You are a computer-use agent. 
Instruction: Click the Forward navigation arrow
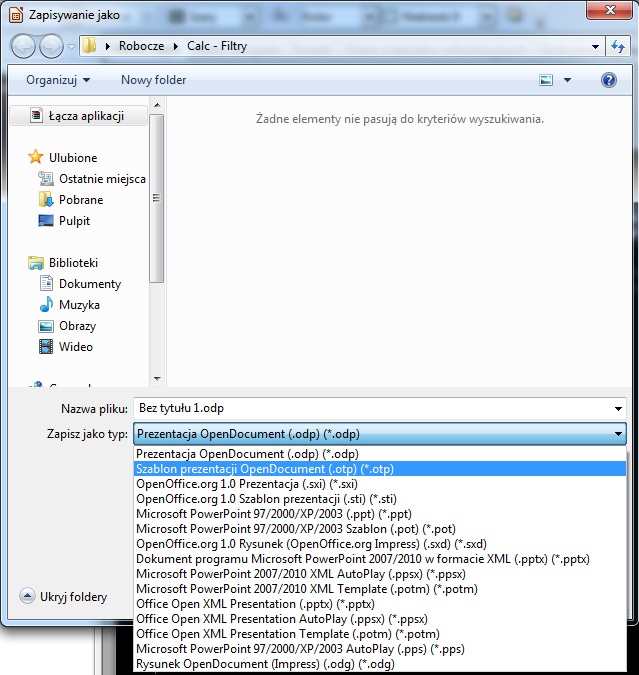point(51,46)
